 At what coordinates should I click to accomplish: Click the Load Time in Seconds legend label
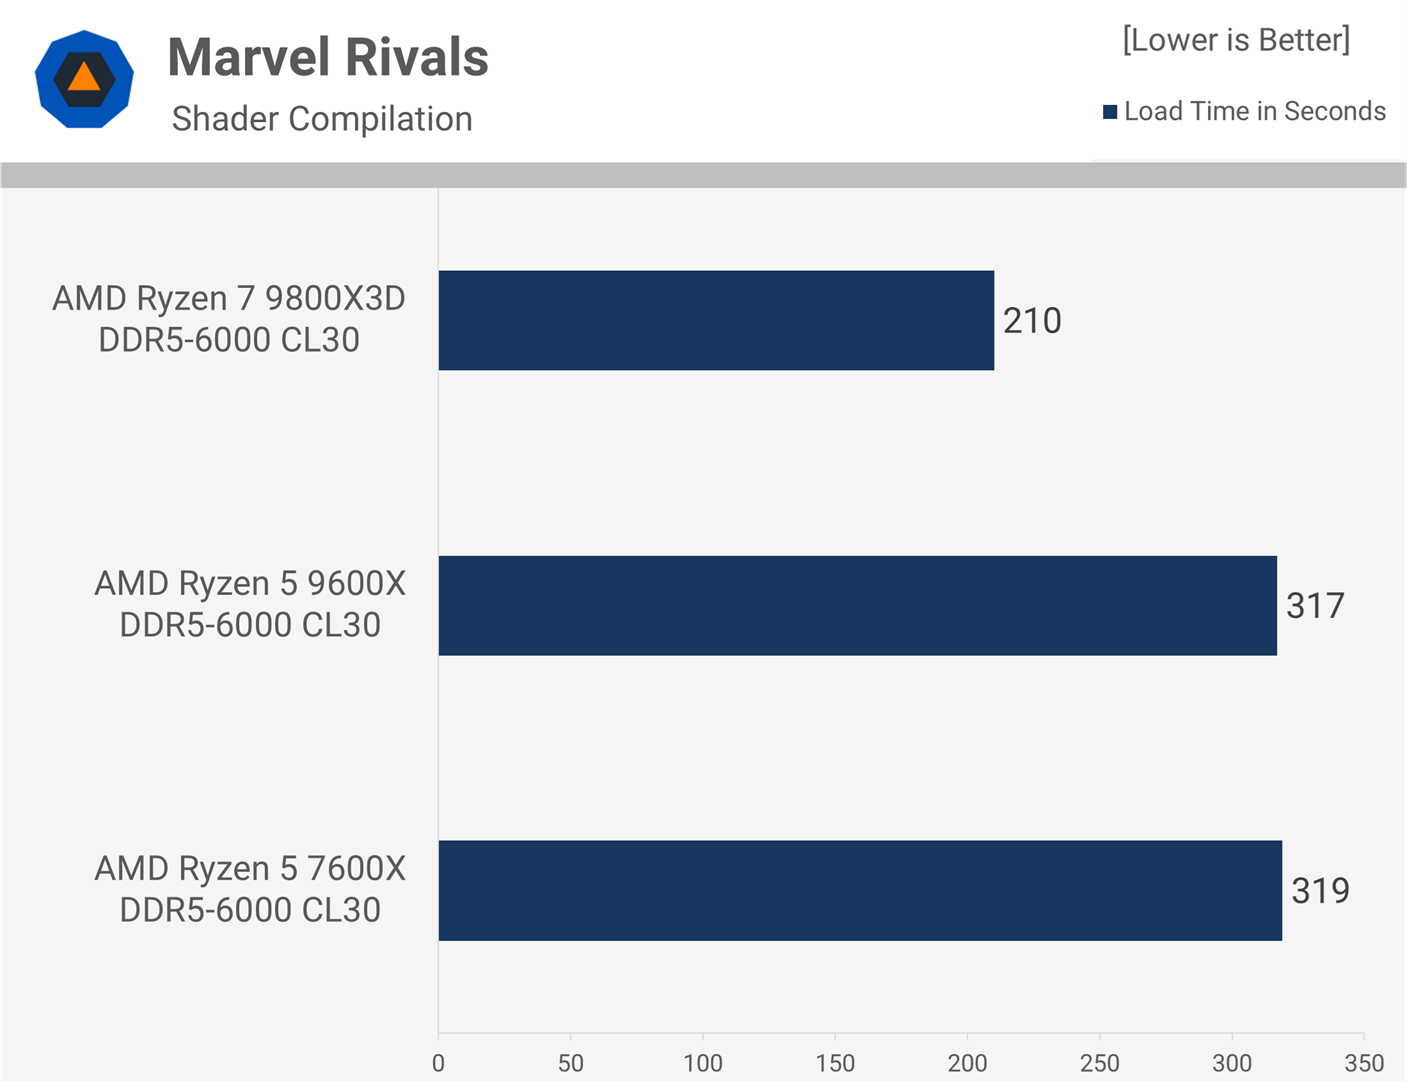coord(1254,111)
